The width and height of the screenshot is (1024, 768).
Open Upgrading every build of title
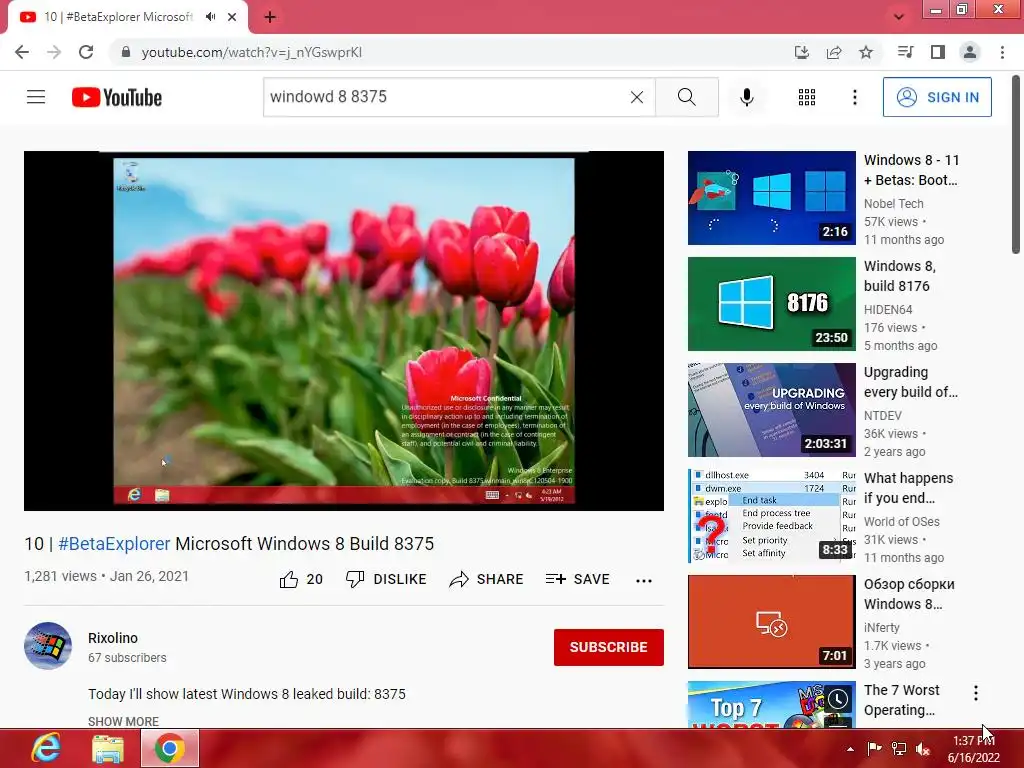coord(911,382)
